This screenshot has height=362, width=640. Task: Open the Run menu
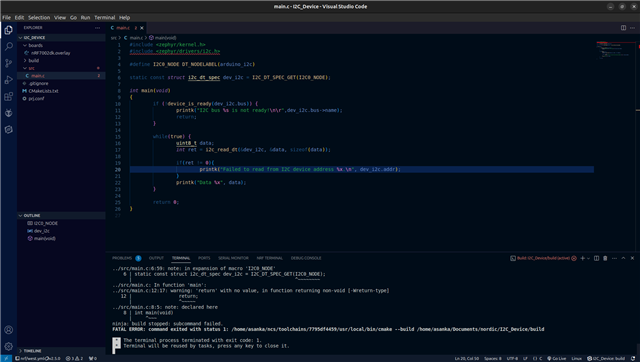pyautogui.click(x=85, y=18)
